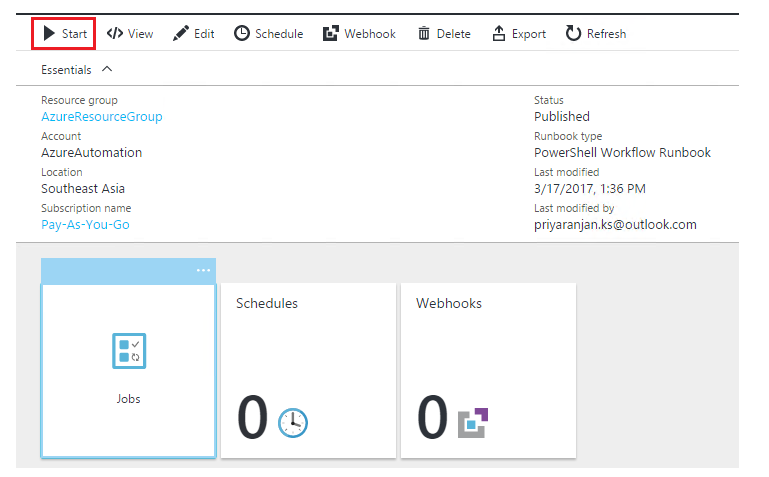Image resolution: width=769 pixels, height=477 pixels.
Task: Click the Export upload icon
Action: point(499,33)
